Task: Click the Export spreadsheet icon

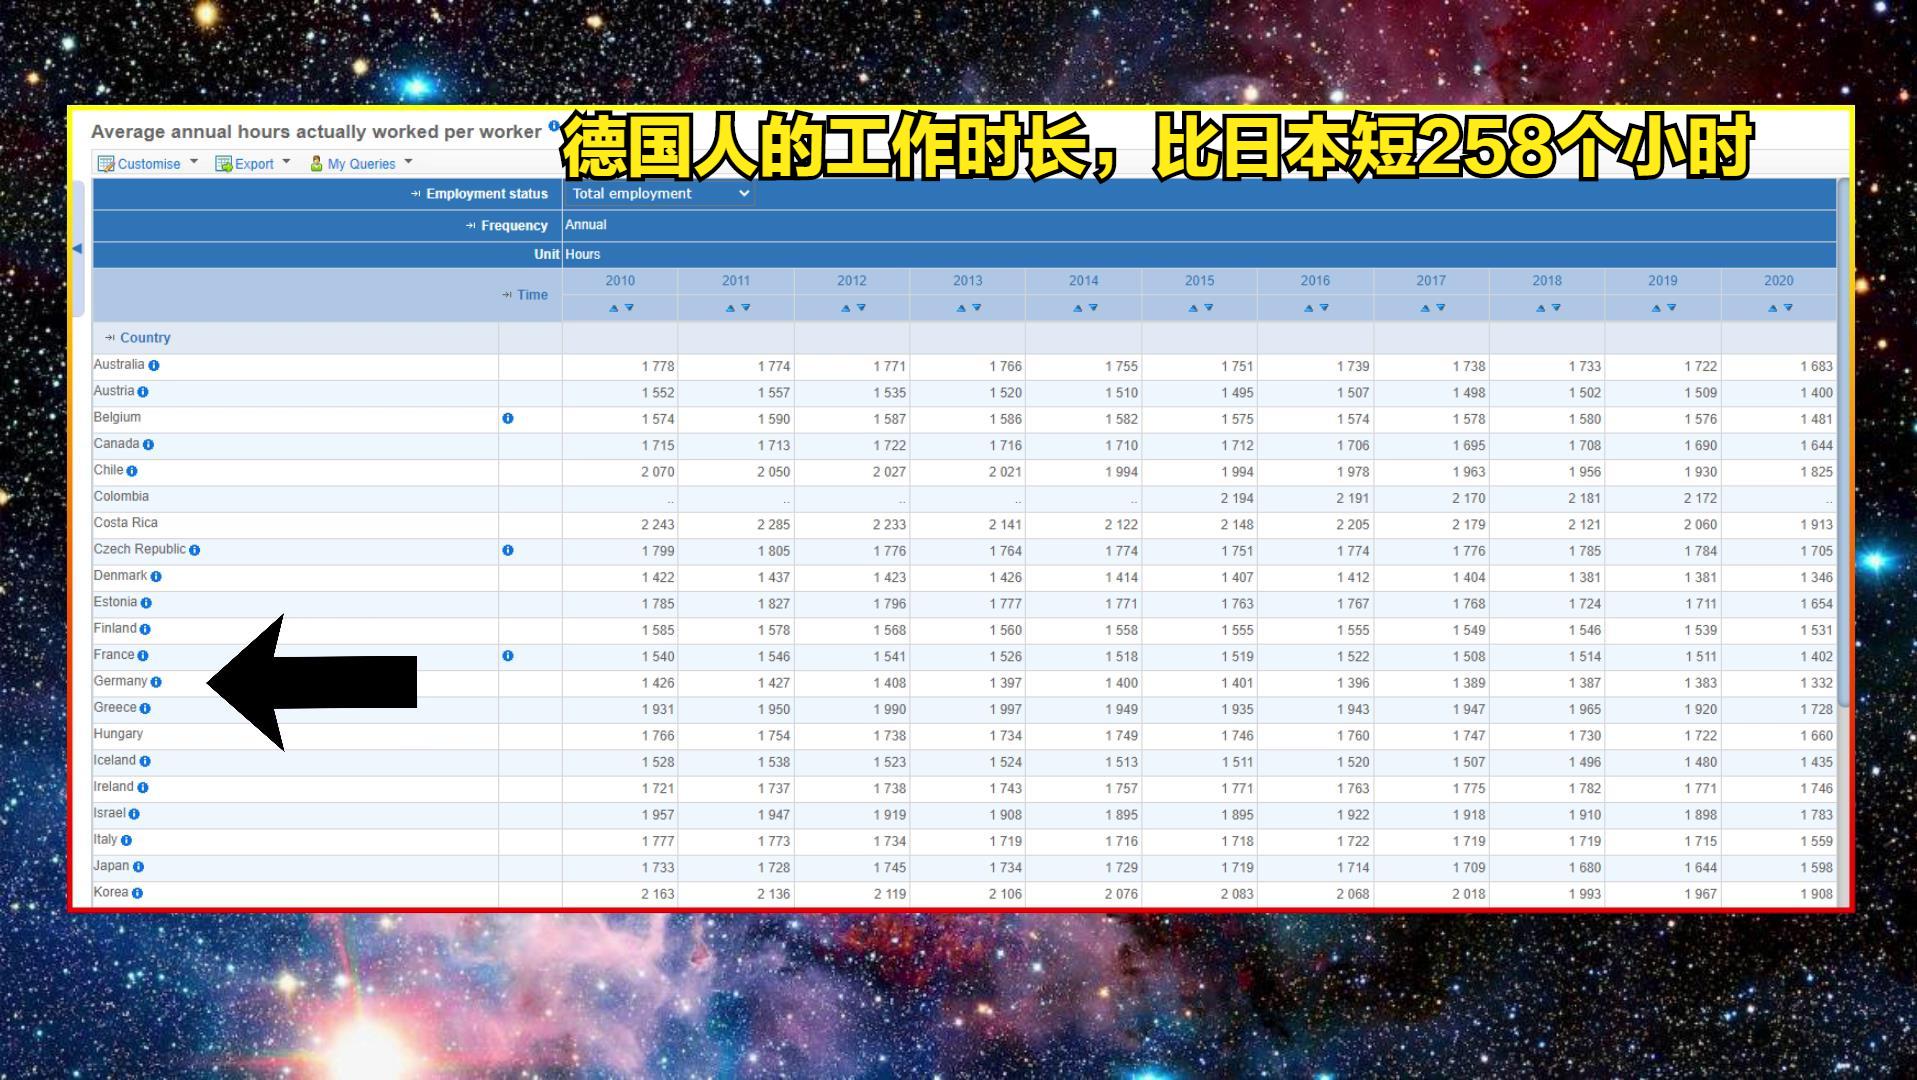Action: coord(224,163)
